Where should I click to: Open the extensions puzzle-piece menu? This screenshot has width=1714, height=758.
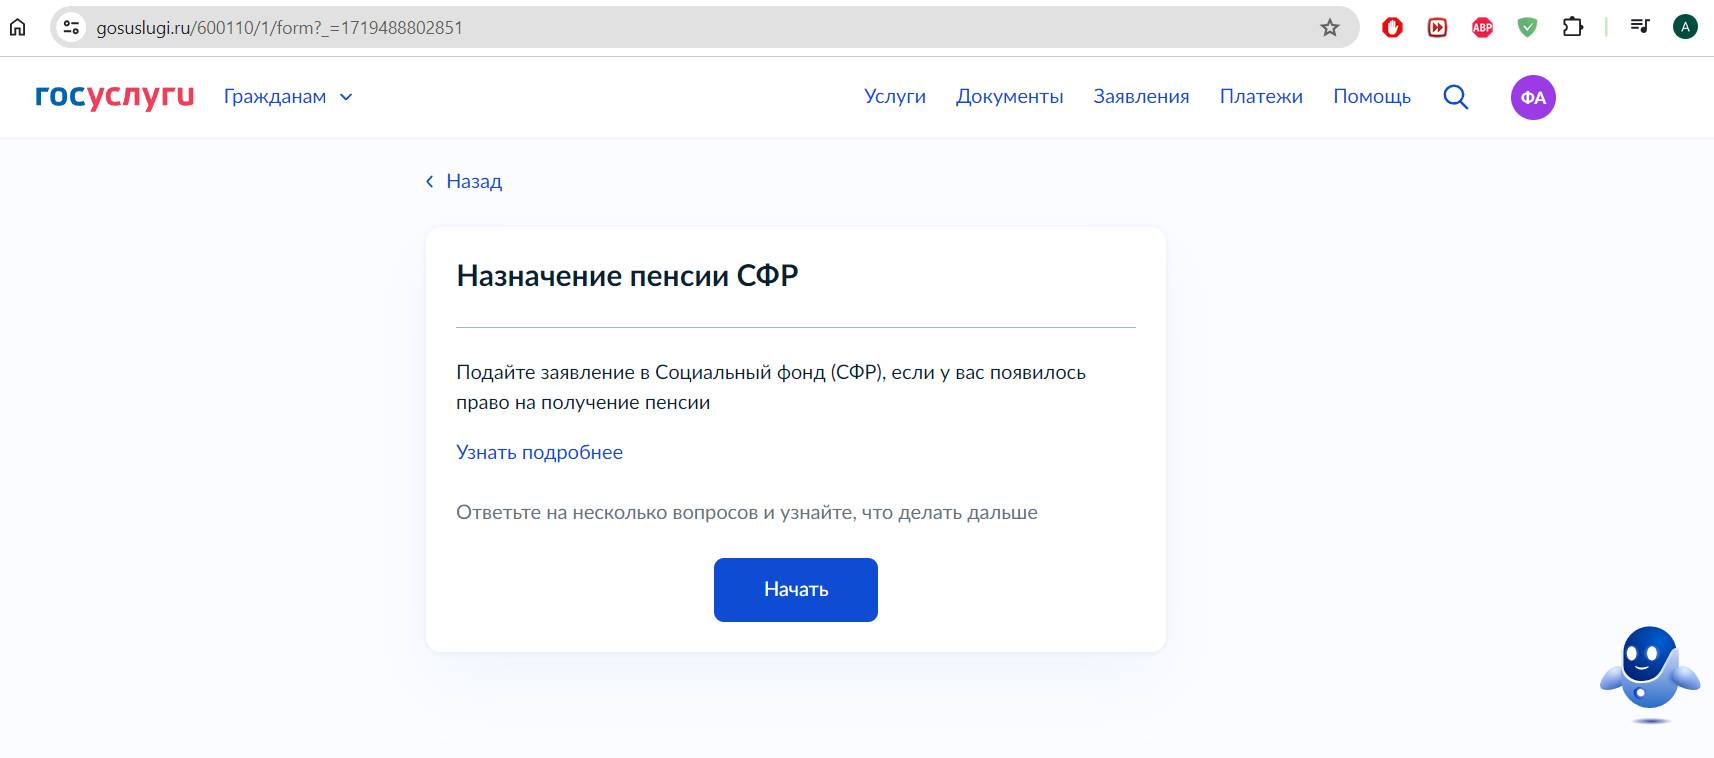point(1573,27)
